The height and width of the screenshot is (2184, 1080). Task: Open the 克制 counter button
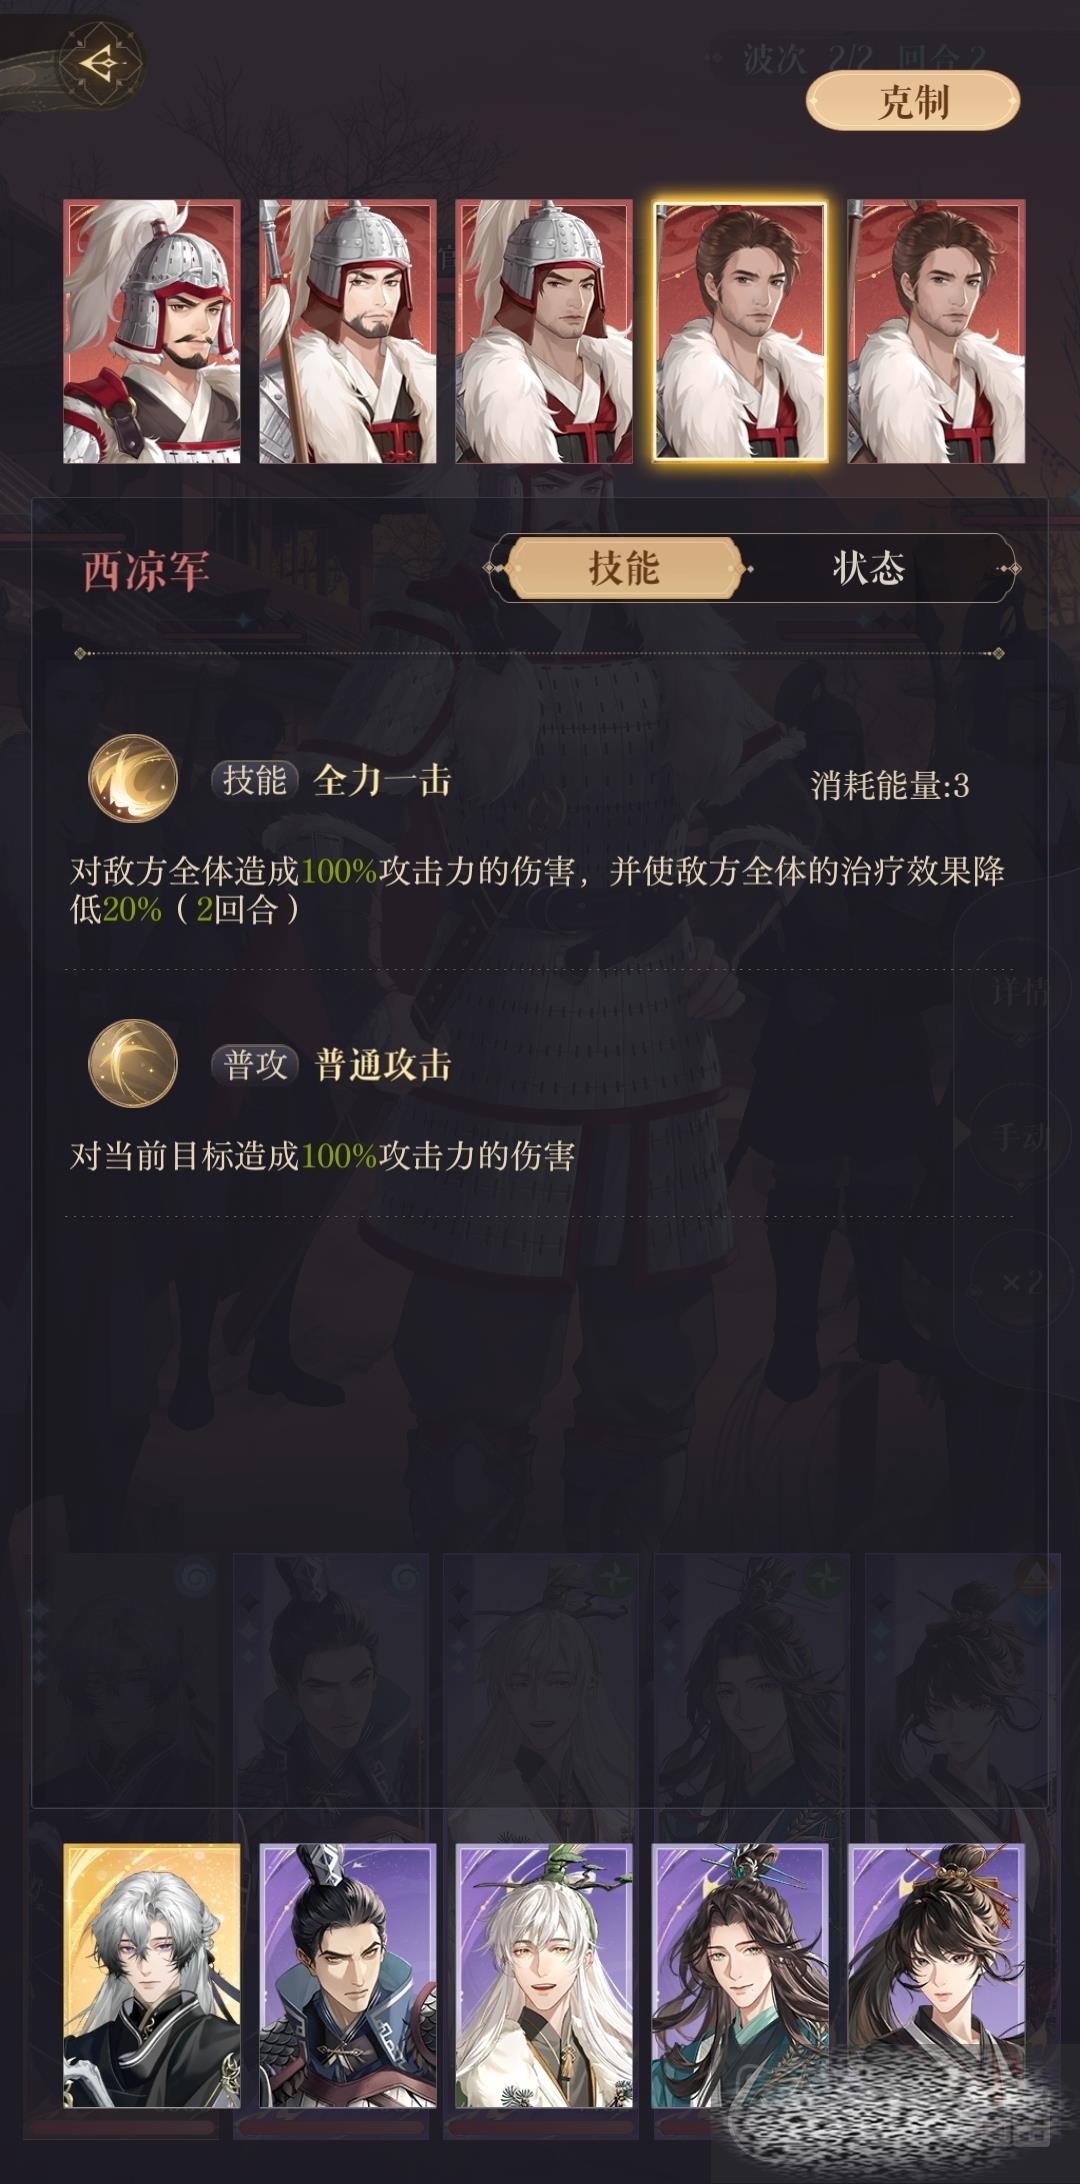[x=913, y=101]
